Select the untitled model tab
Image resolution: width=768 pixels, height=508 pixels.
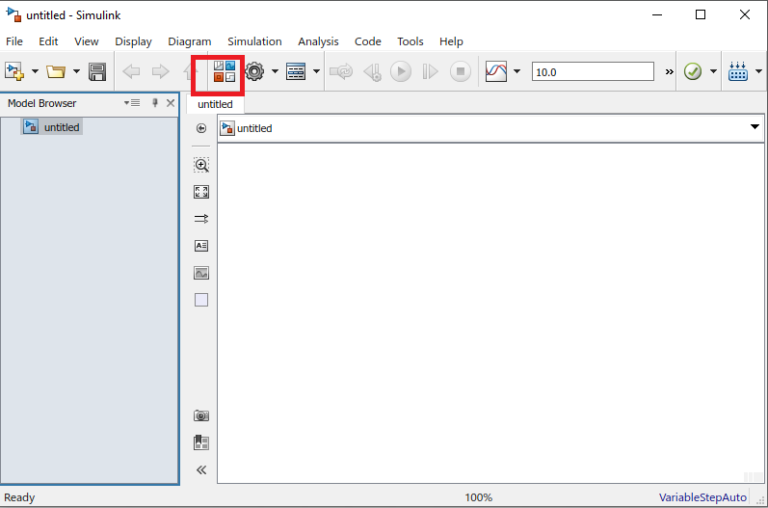point(215,104)
